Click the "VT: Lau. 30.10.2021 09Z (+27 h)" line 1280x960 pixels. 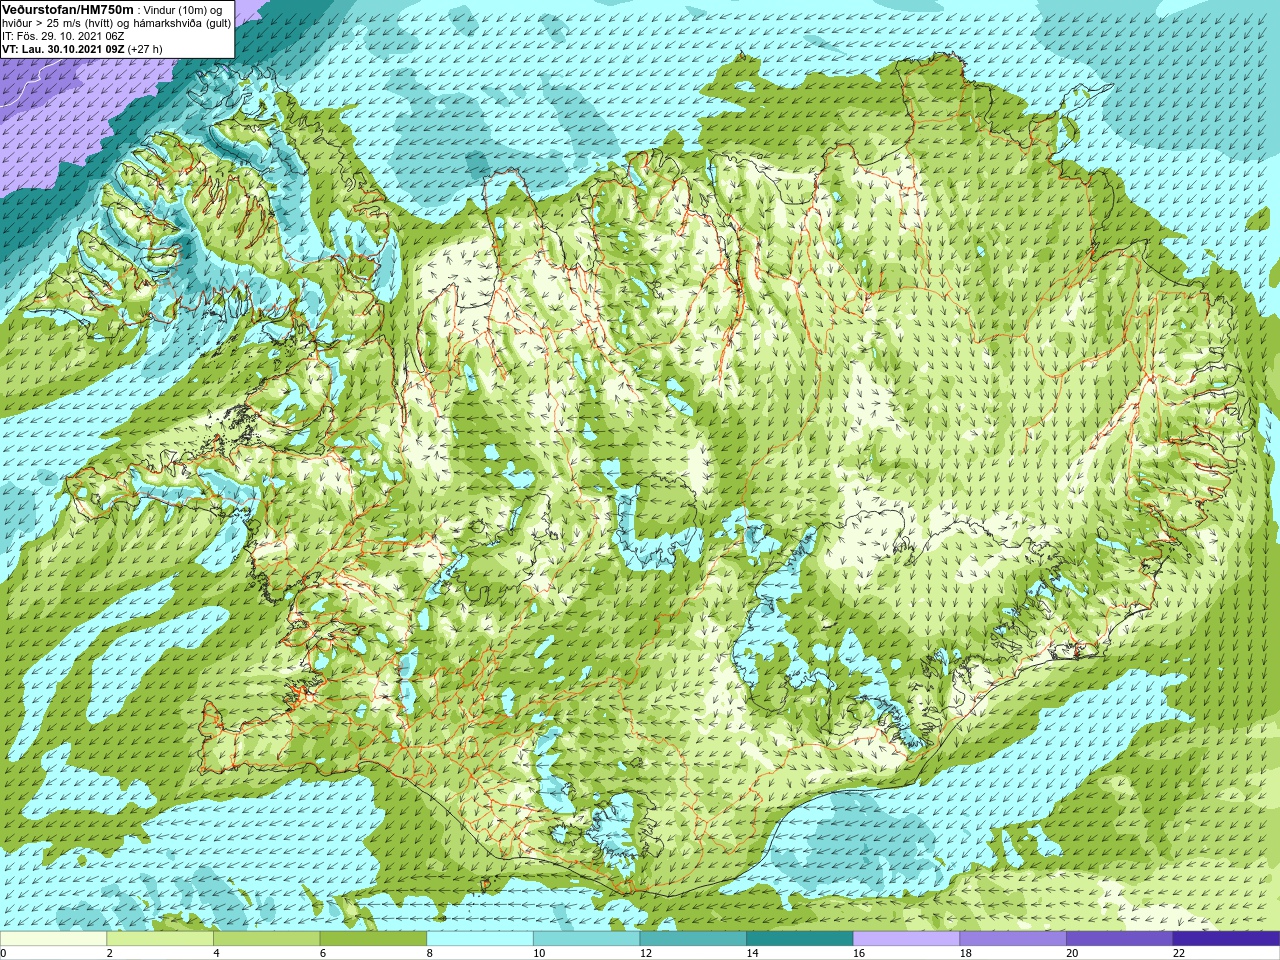tap(82, 48)
